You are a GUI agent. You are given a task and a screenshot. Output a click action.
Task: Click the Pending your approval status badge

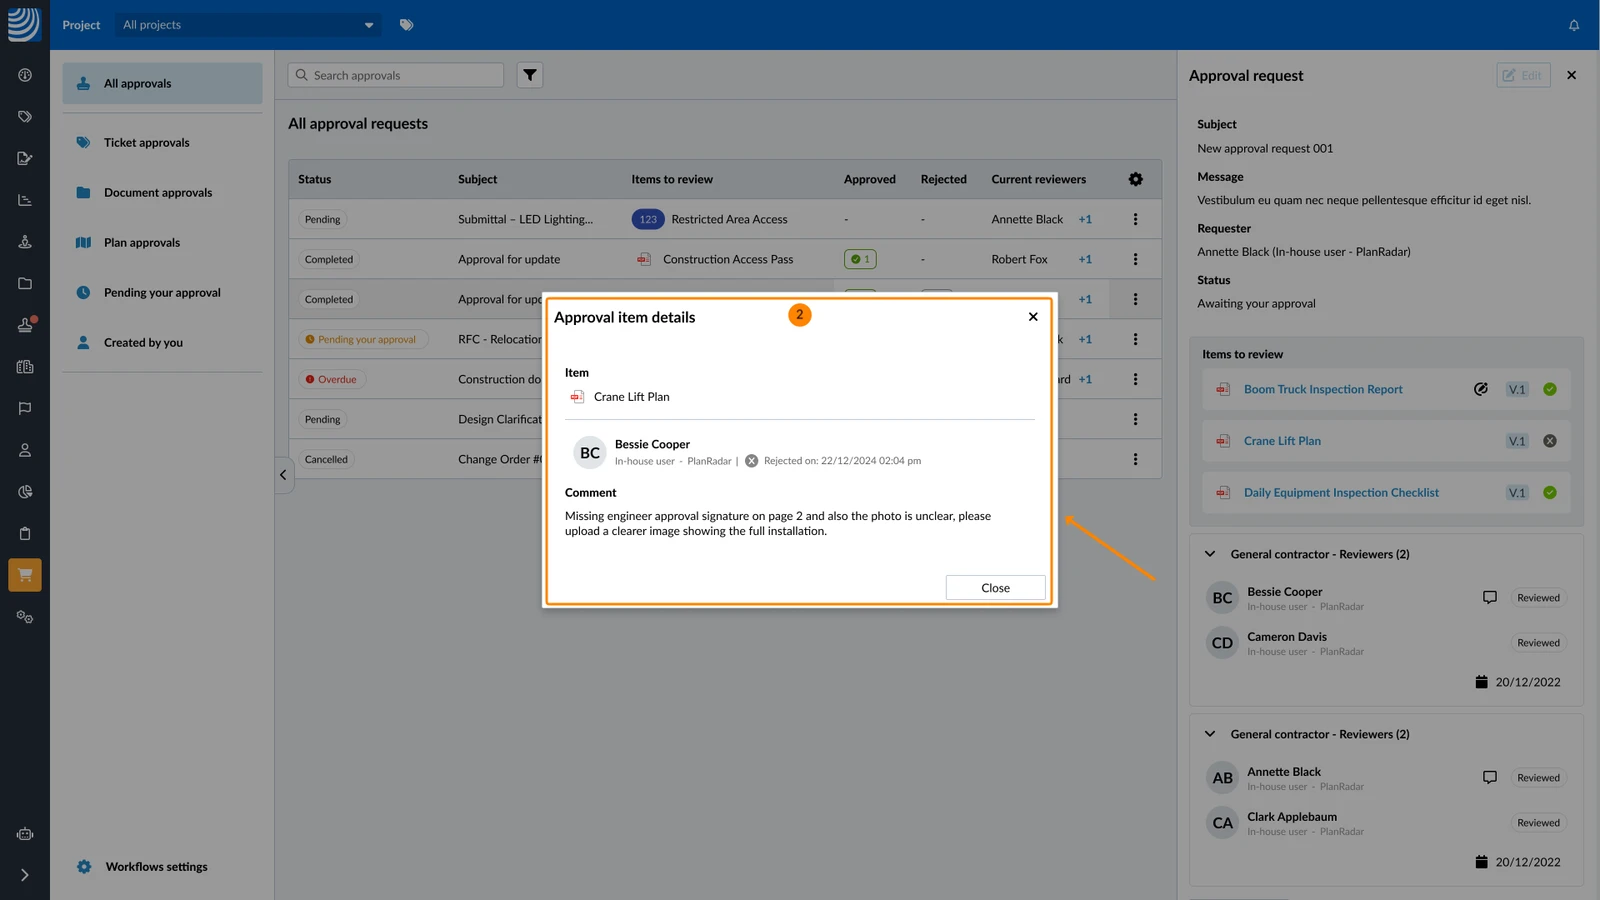pos(363,339)
